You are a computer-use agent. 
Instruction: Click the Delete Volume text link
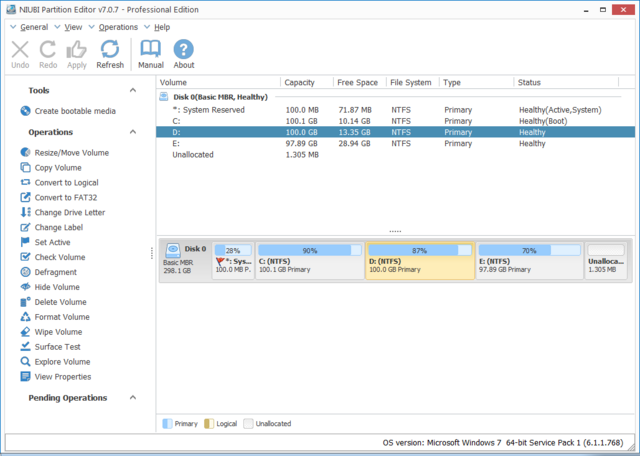(x=60, y=302)
